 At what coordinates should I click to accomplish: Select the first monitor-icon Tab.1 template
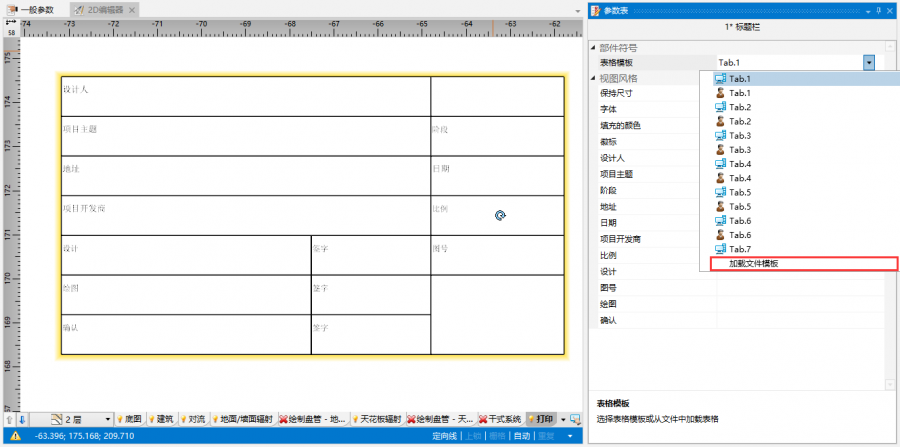(x=739, y=79)
